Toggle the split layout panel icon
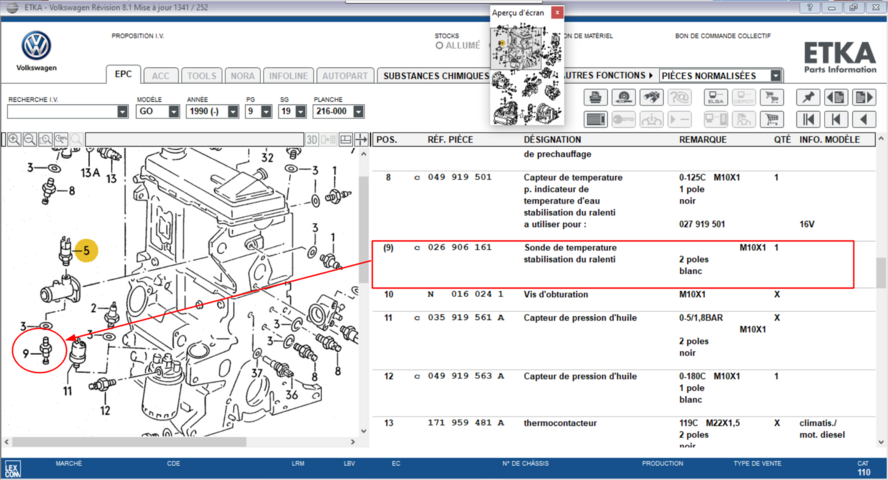Viewport: 888px width, 480px height. coord(345,139)
